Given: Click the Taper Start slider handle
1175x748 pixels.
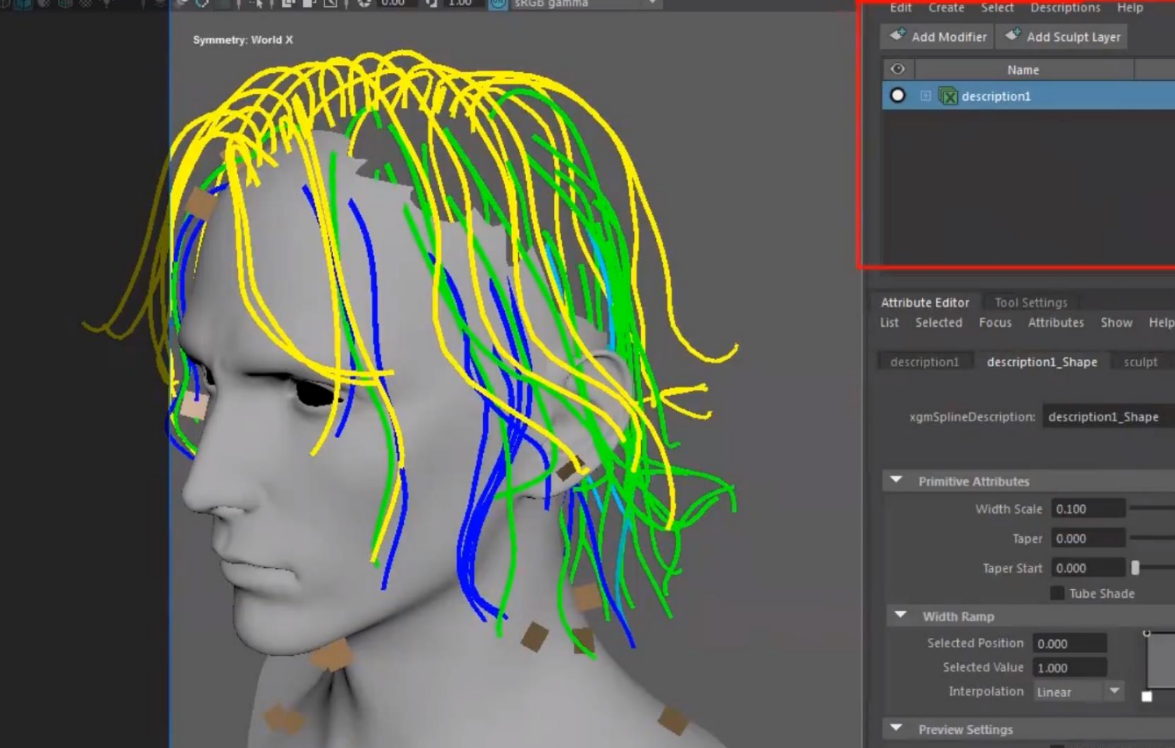Looking at the screenshot, I should click(x=1135, y=568).
